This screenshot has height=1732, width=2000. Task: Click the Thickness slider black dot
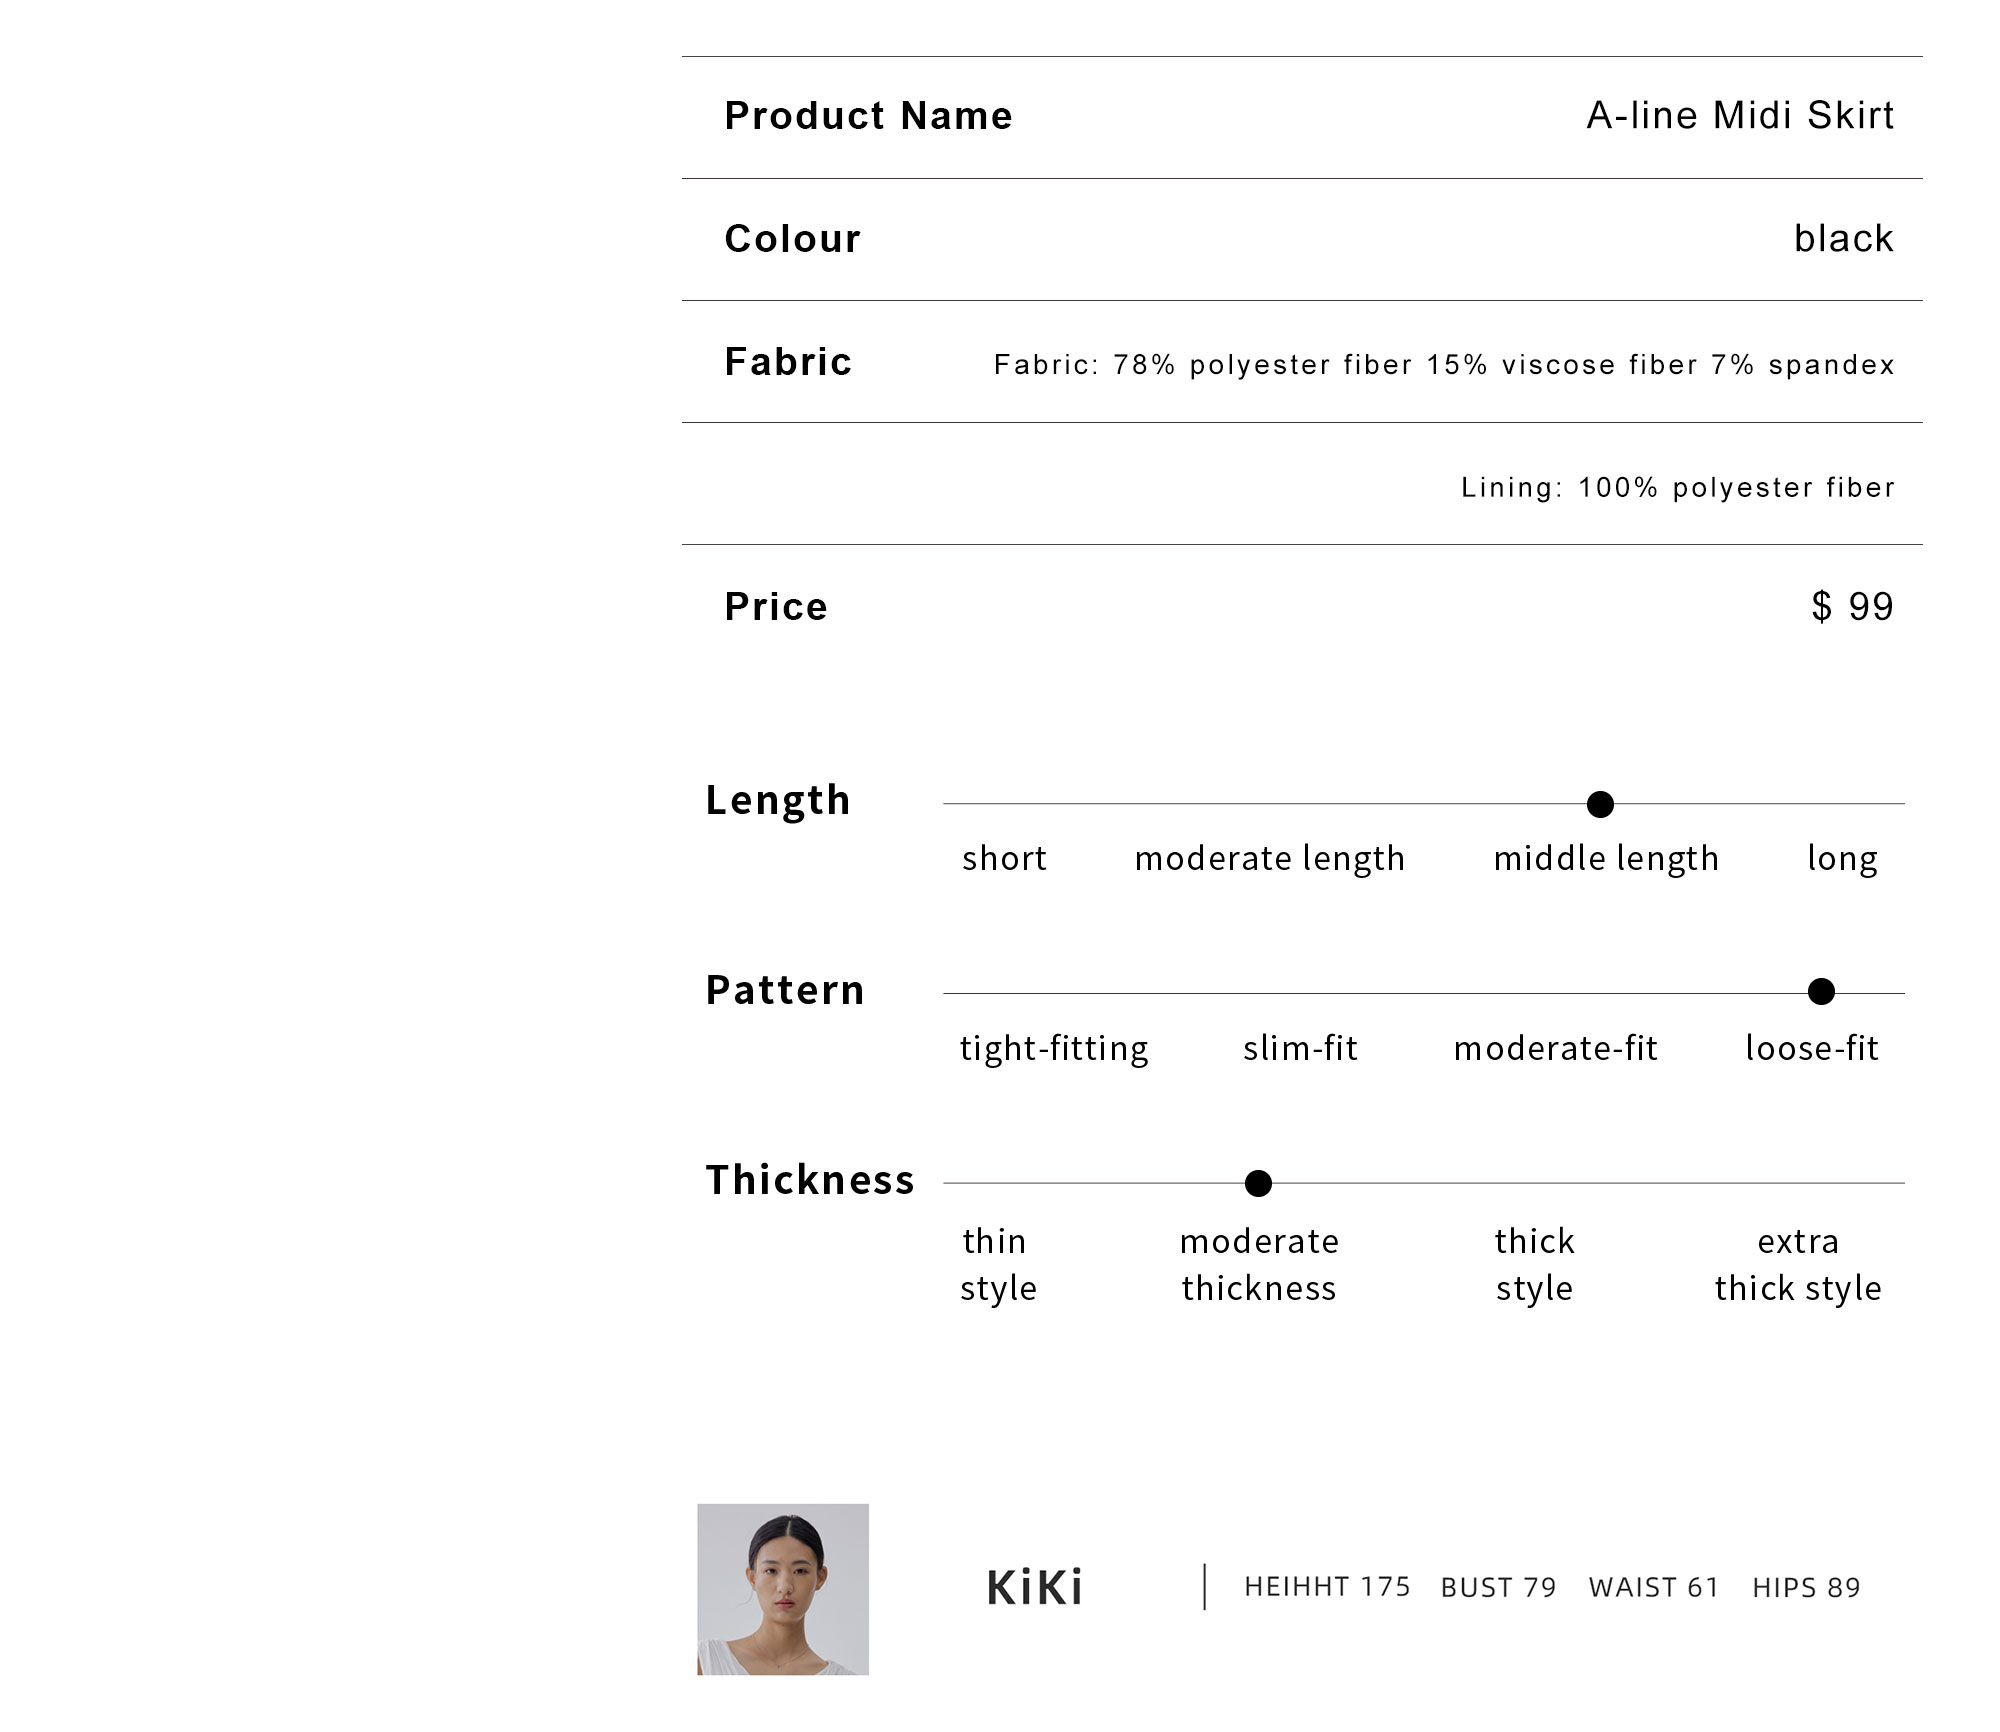[x=1258, y=1183]
